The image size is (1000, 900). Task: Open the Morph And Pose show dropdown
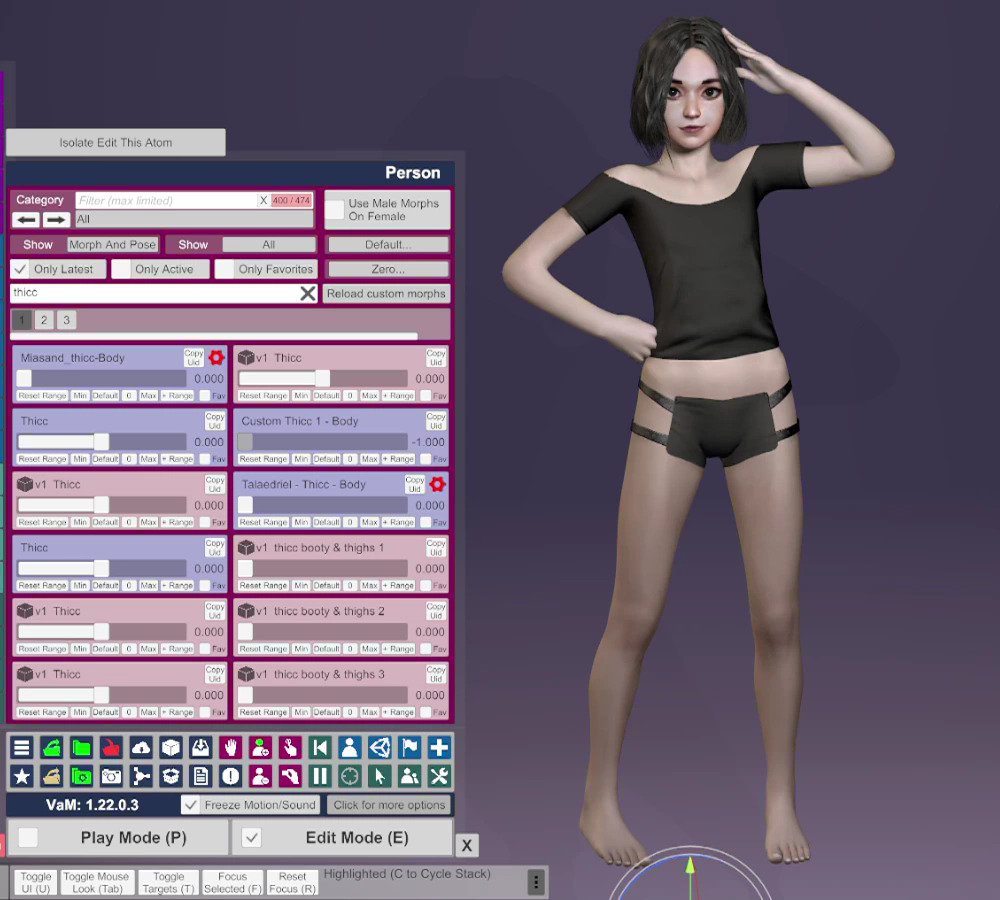pos(112,244)
